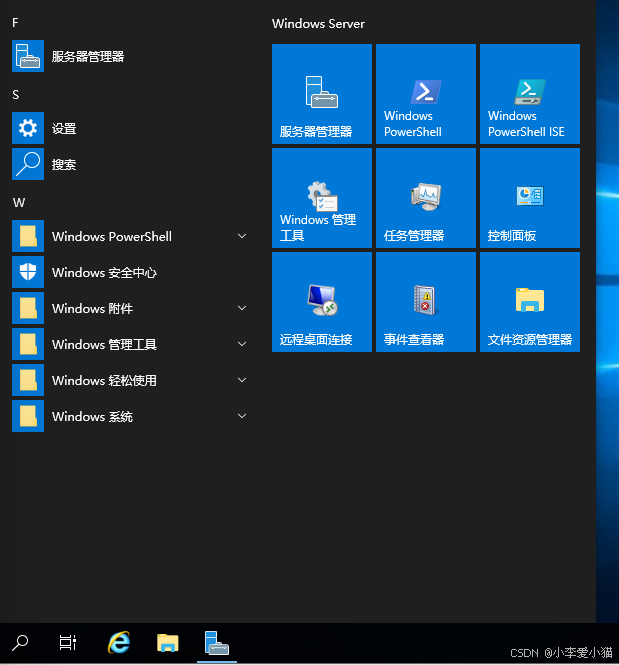Click the Windows 轻松使用 label
The image size is (619, 665).
104,380
